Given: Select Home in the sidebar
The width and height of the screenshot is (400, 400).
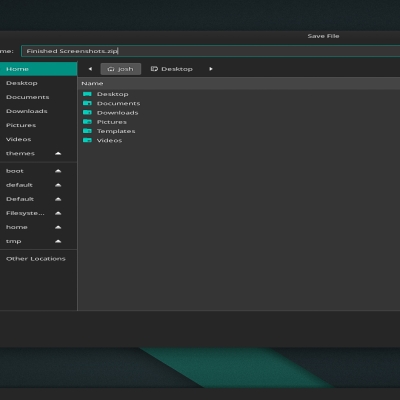Looking at the screenshot, I should (38, 69).
